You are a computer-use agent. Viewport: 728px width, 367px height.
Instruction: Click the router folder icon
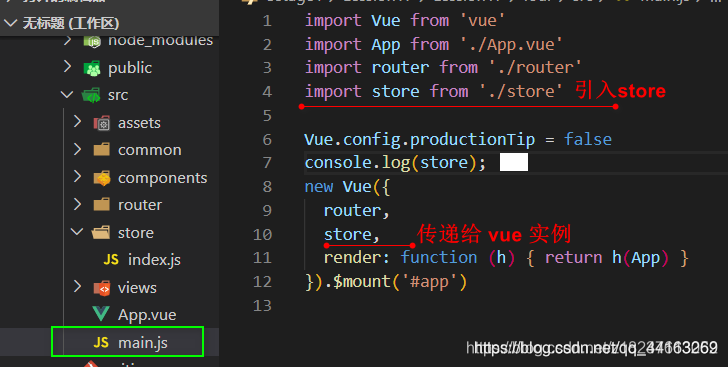pyautogui.click(x=102, y=204)
